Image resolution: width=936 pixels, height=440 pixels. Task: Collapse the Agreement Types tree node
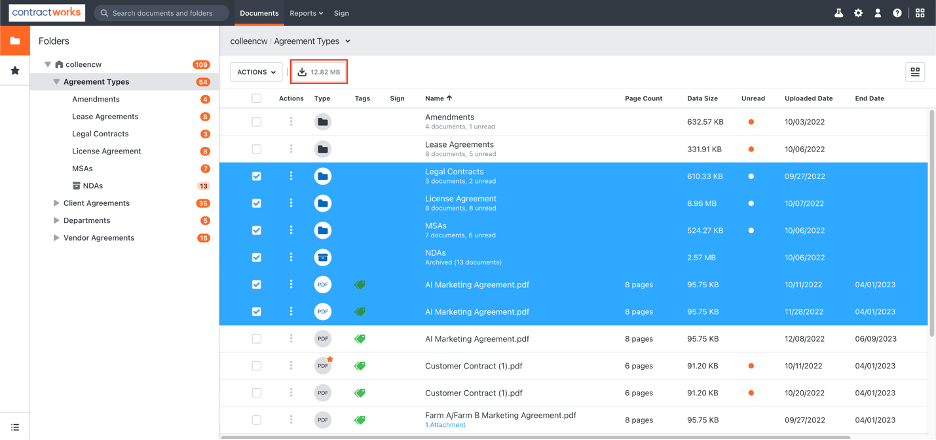pos(57,82)
